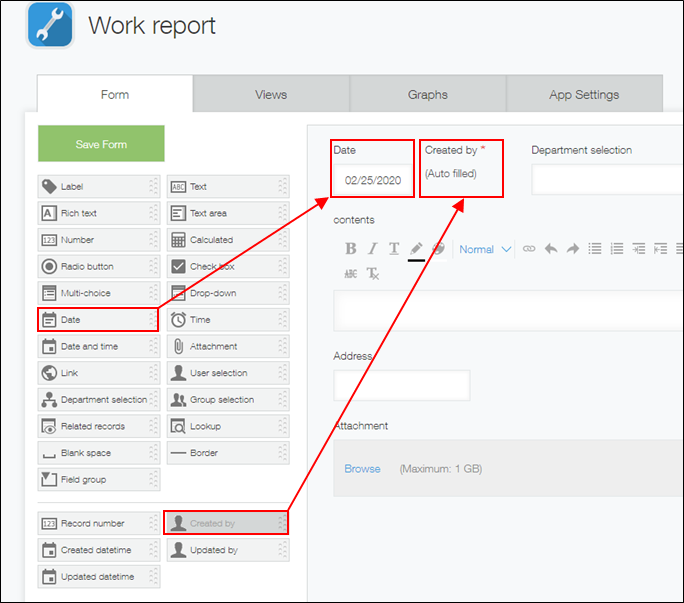Pick the Drop-down field item
Viewport: 684px width, 603px height.
tap(228, 293)
